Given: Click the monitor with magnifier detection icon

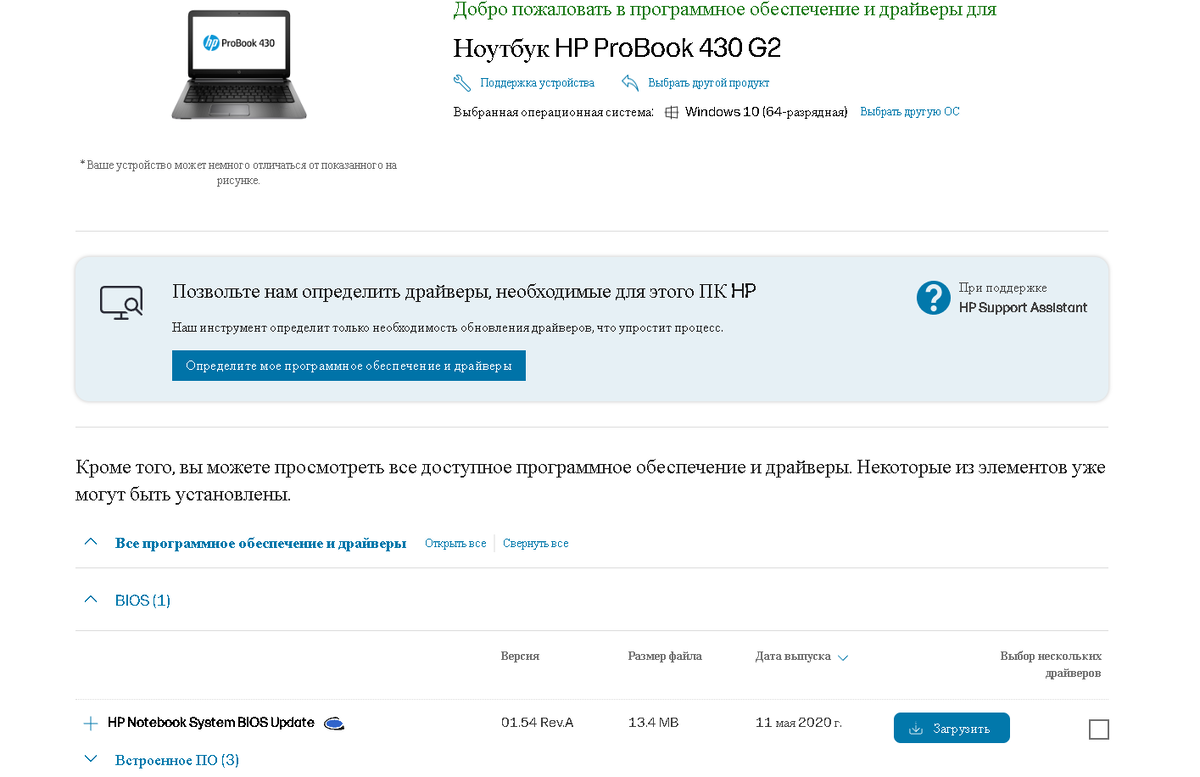Looking at the screenshot, I should [x=121, y=302].
